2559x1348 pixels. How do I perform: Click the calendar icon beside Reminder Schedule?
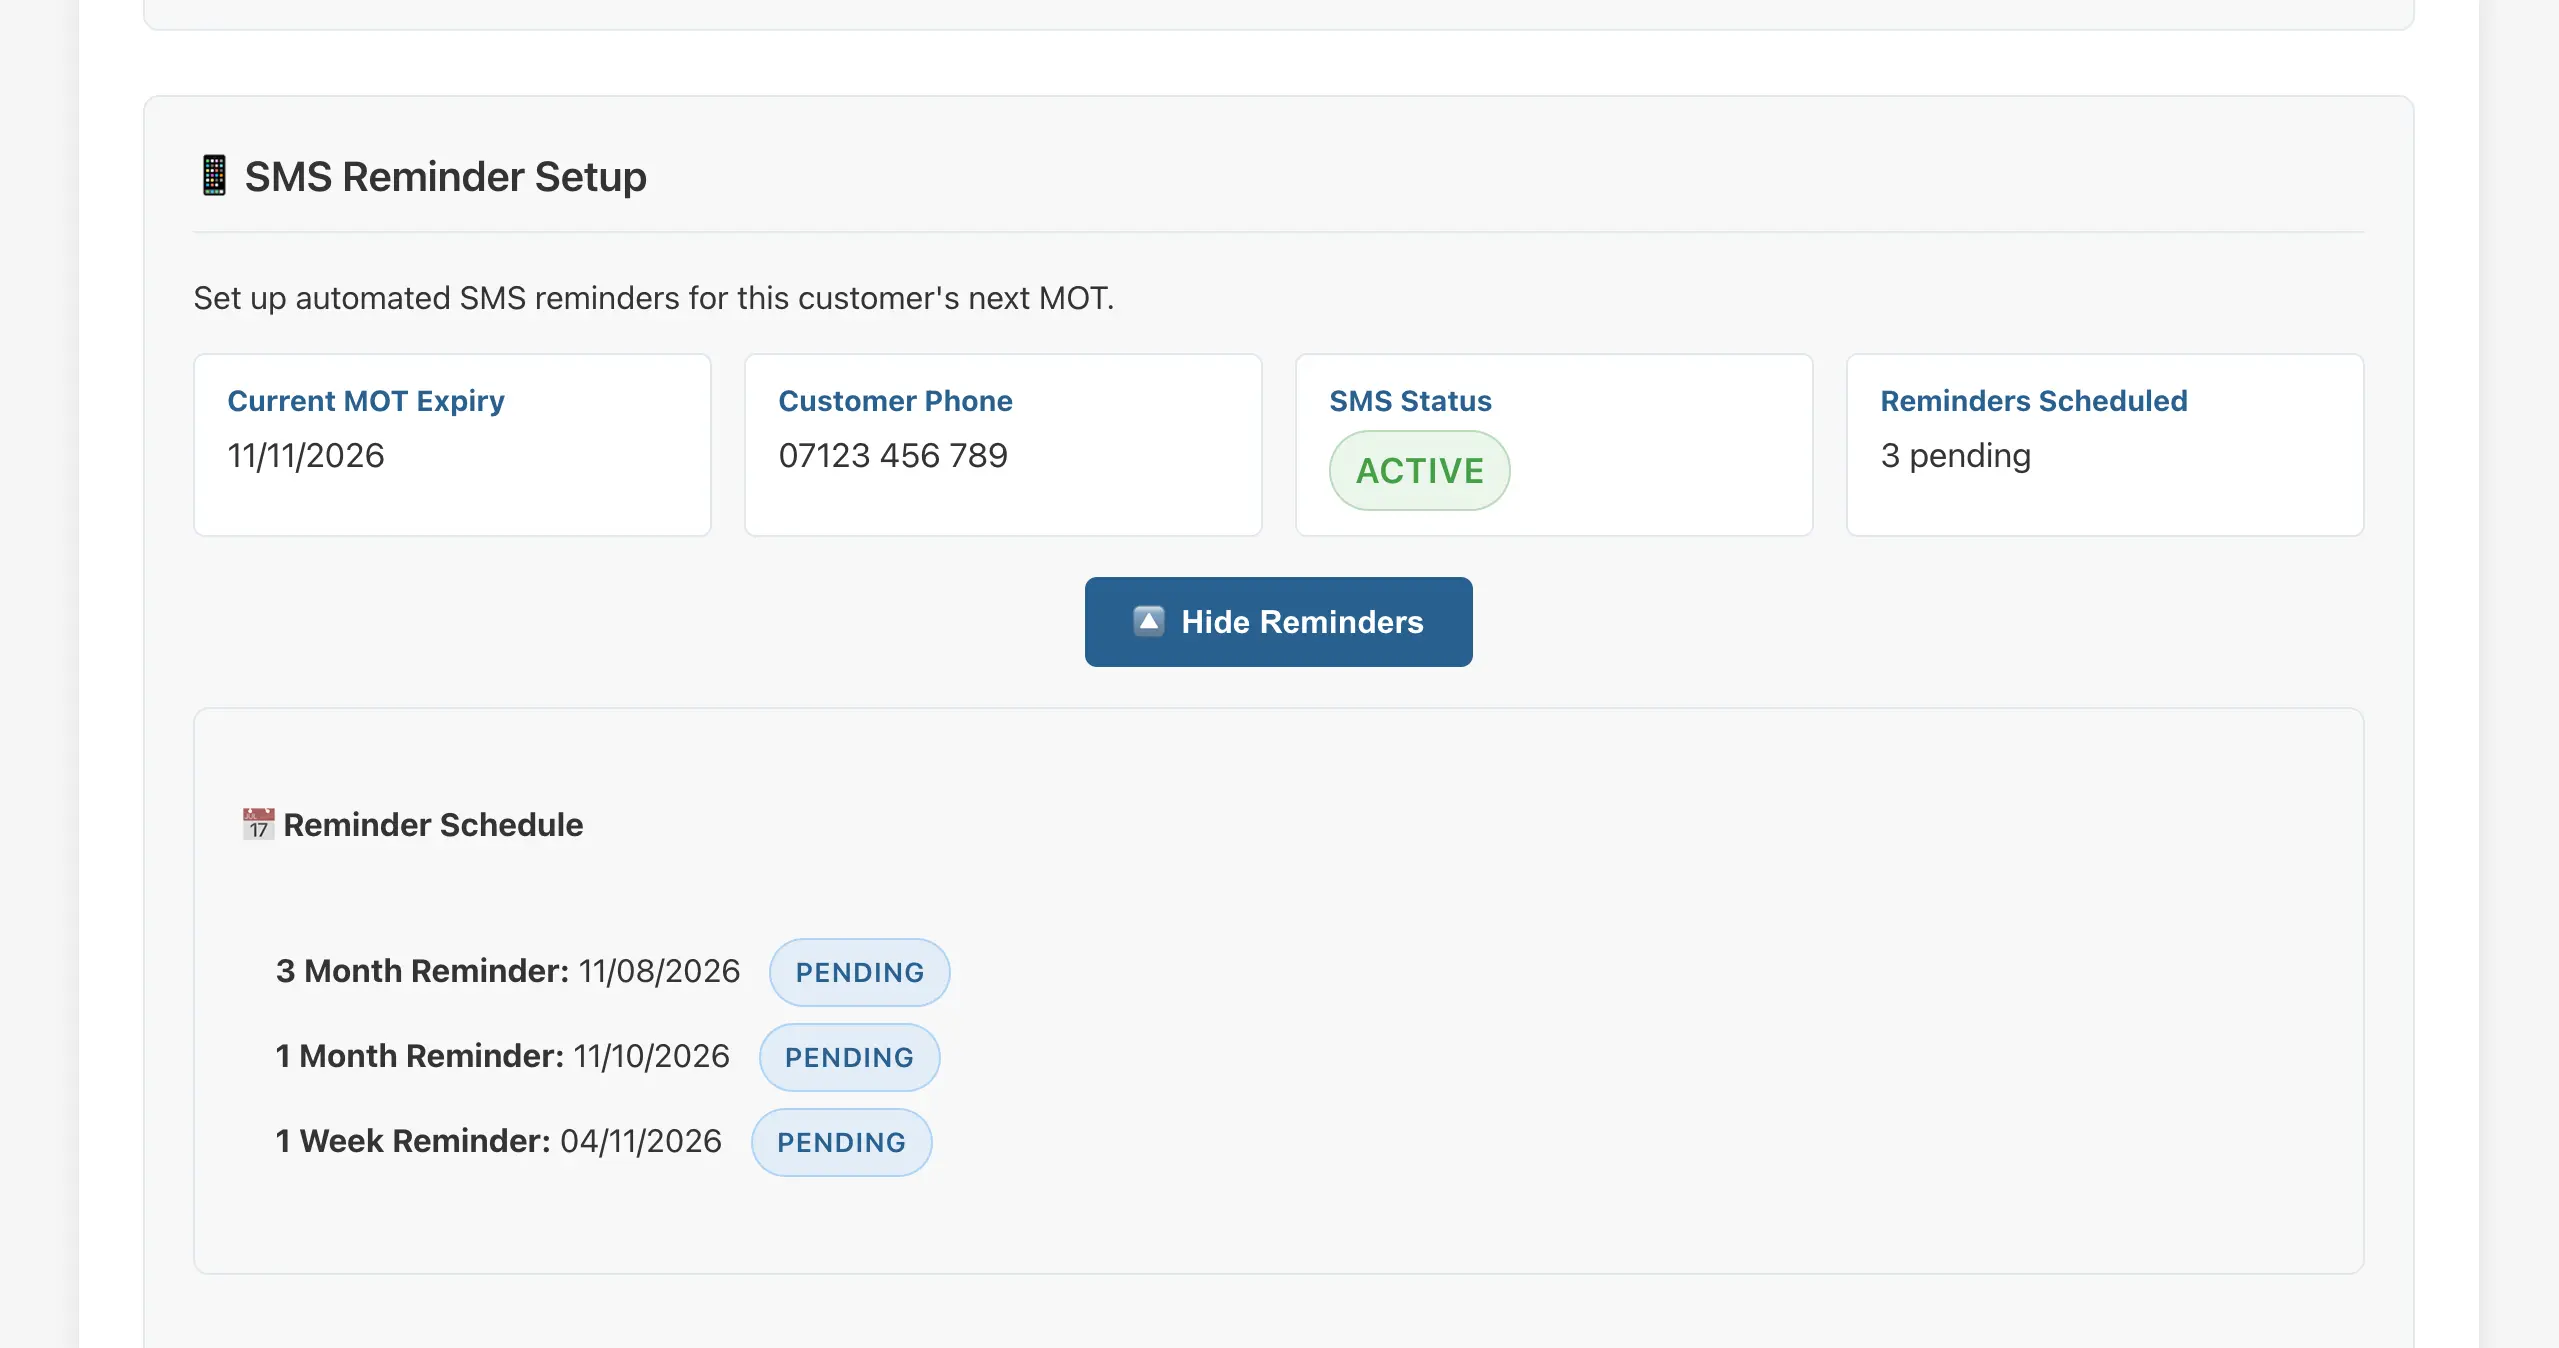258,825
